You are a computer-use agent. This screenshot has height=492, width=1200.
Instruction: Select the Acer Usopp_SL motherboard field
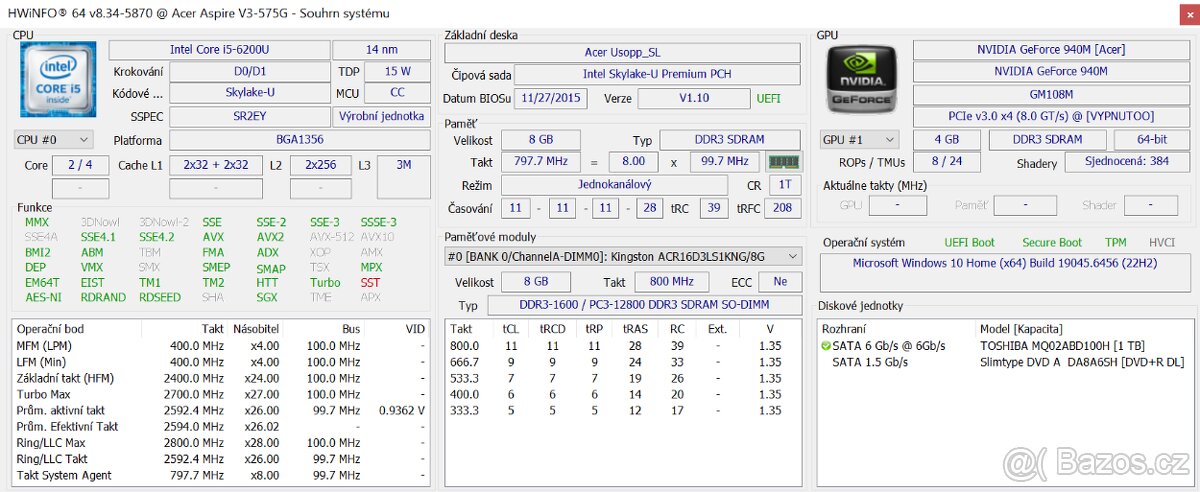[x=622, y=53]
